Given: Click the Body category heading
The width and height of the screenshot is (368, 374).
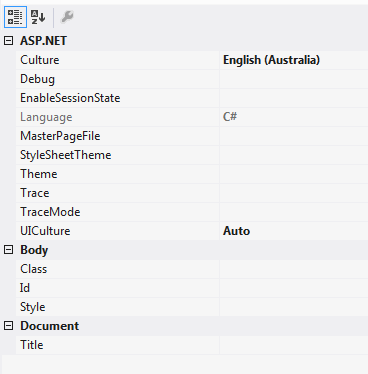Looking at the screenshot, I should tap(34, 250).
